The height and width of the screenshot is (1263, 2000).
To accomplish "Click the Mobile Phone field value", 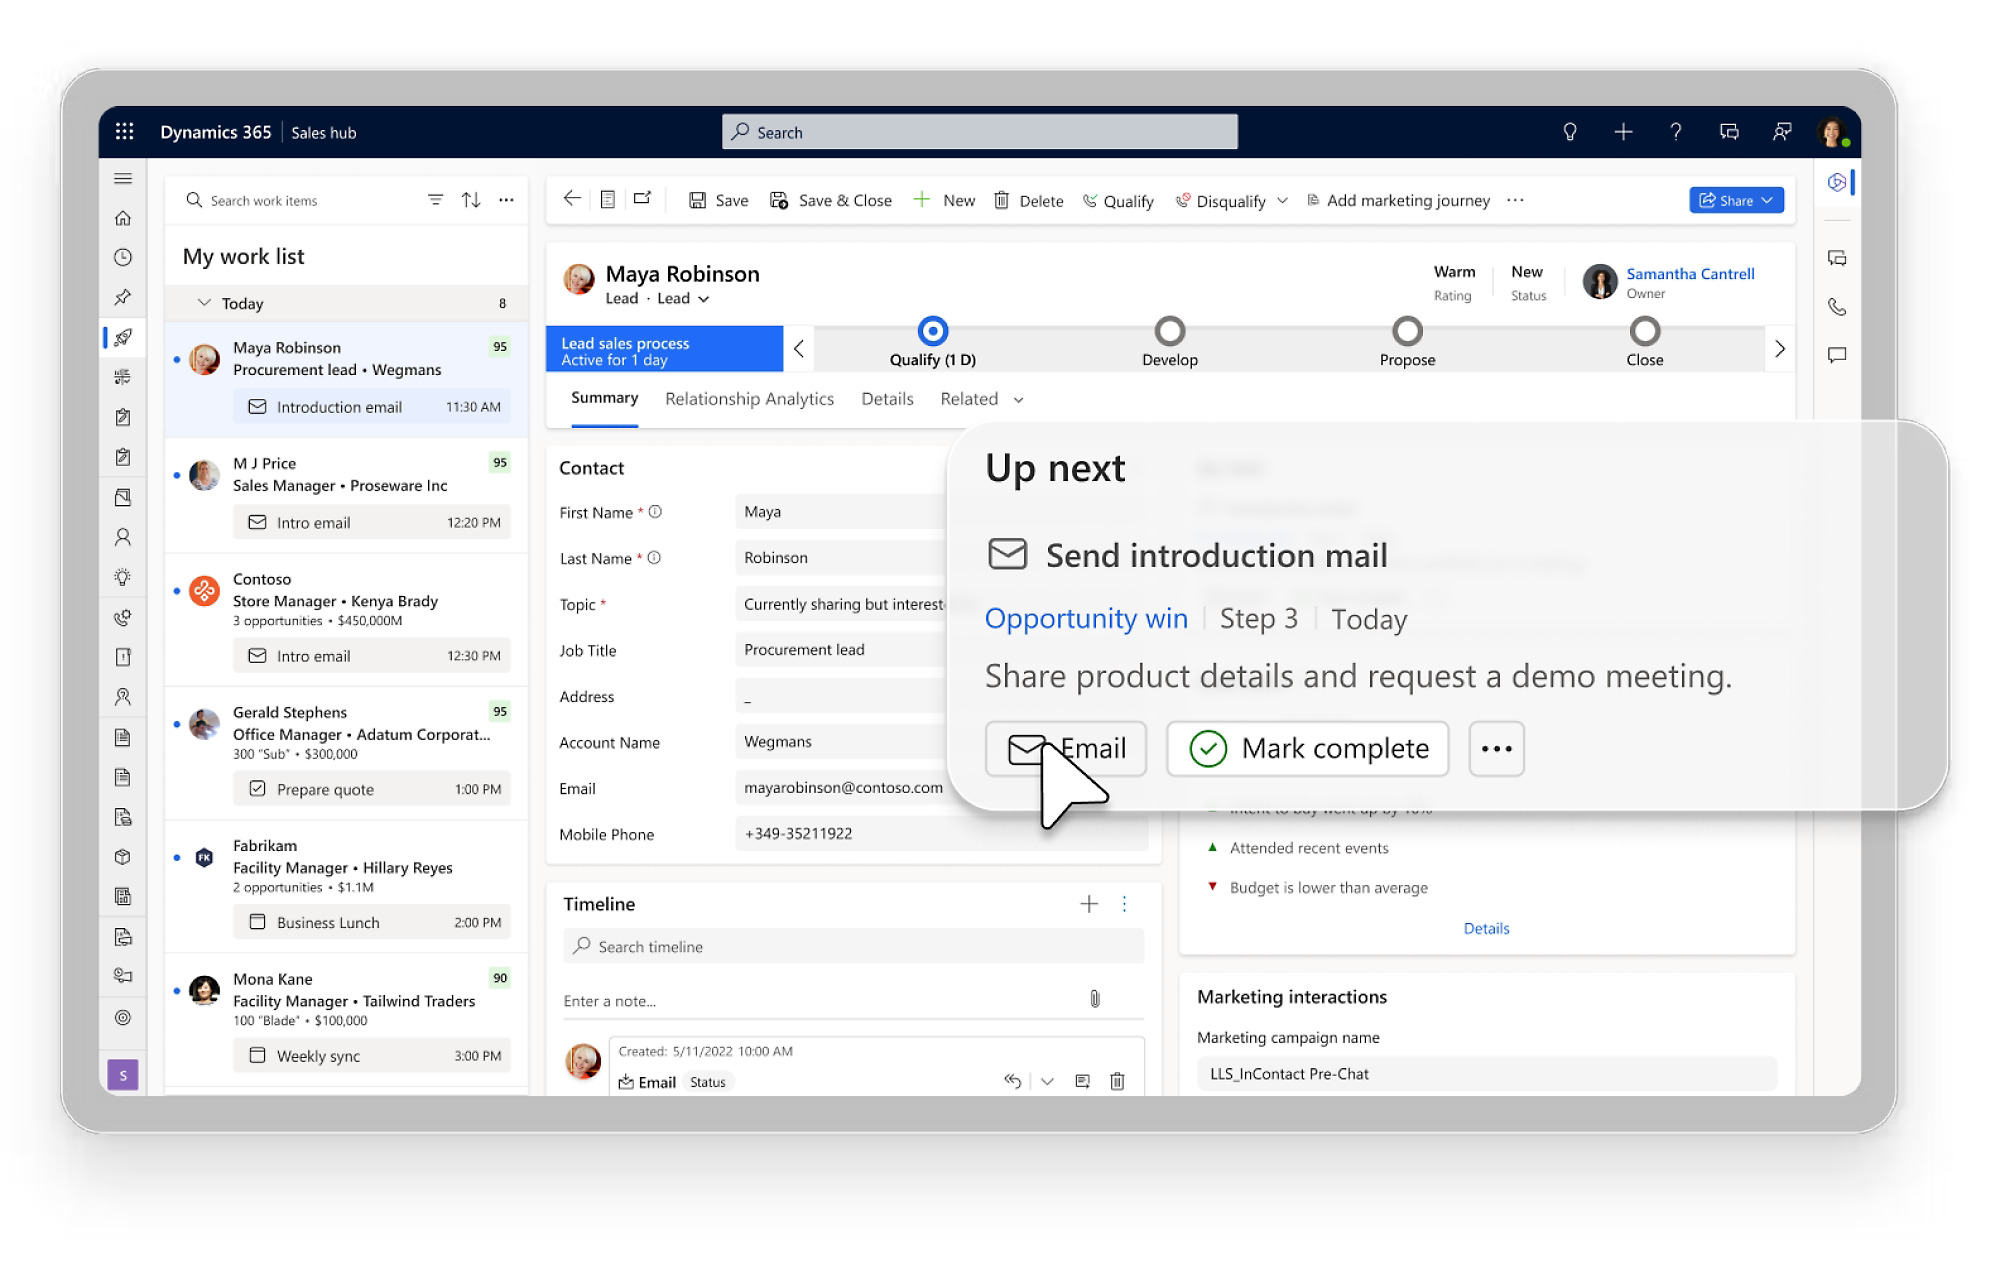I will click(x=941, y=834).
